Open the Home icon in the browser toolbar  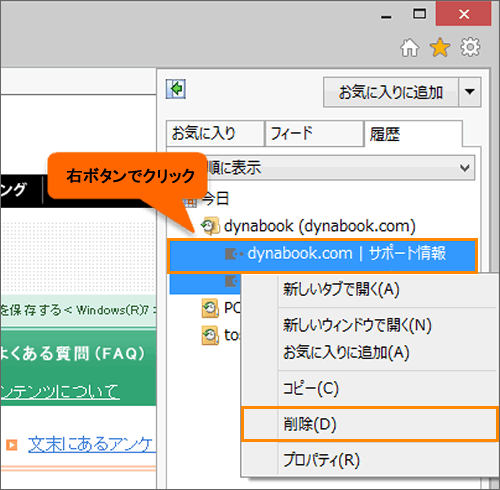pyautogui.click(x=409, y=48)
